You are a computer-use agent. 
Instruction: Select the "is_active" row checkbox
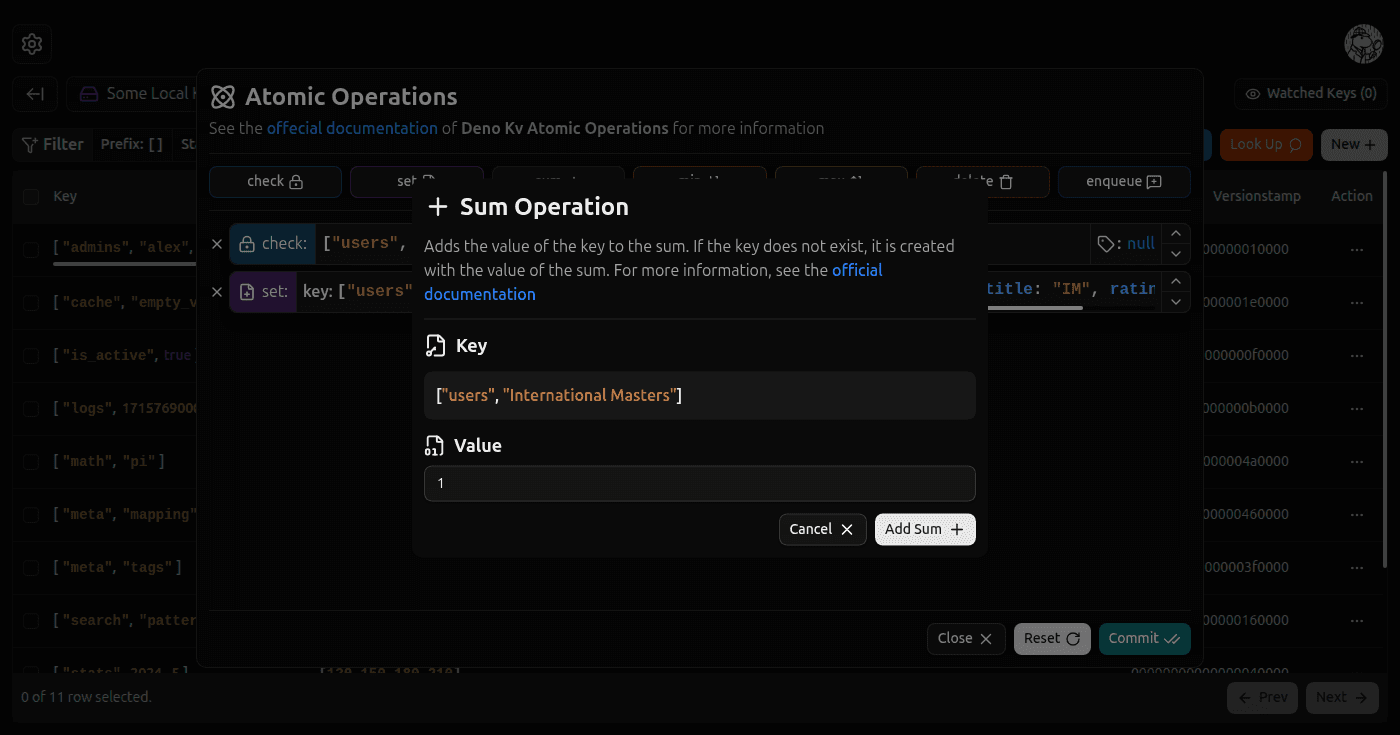[x=31, y=355]
